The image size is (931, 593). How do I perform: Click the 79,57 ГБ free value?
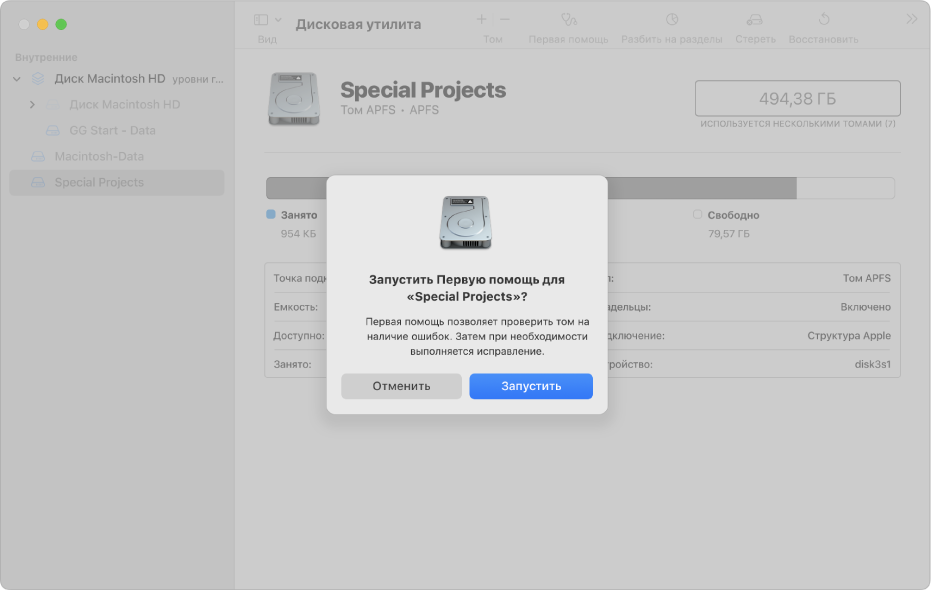[729, 234]
